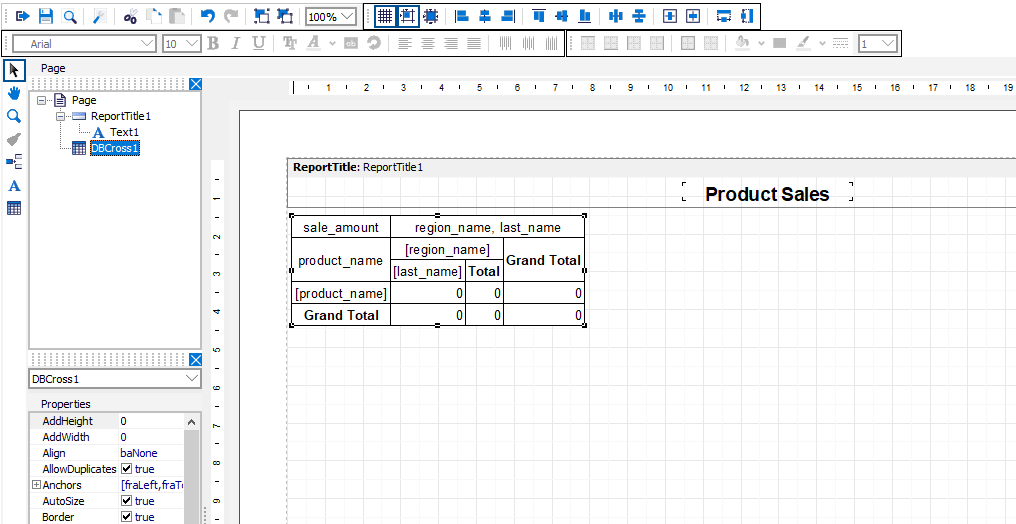
Task: Click the AddWidth property value field
Action: tap(150, 437)
